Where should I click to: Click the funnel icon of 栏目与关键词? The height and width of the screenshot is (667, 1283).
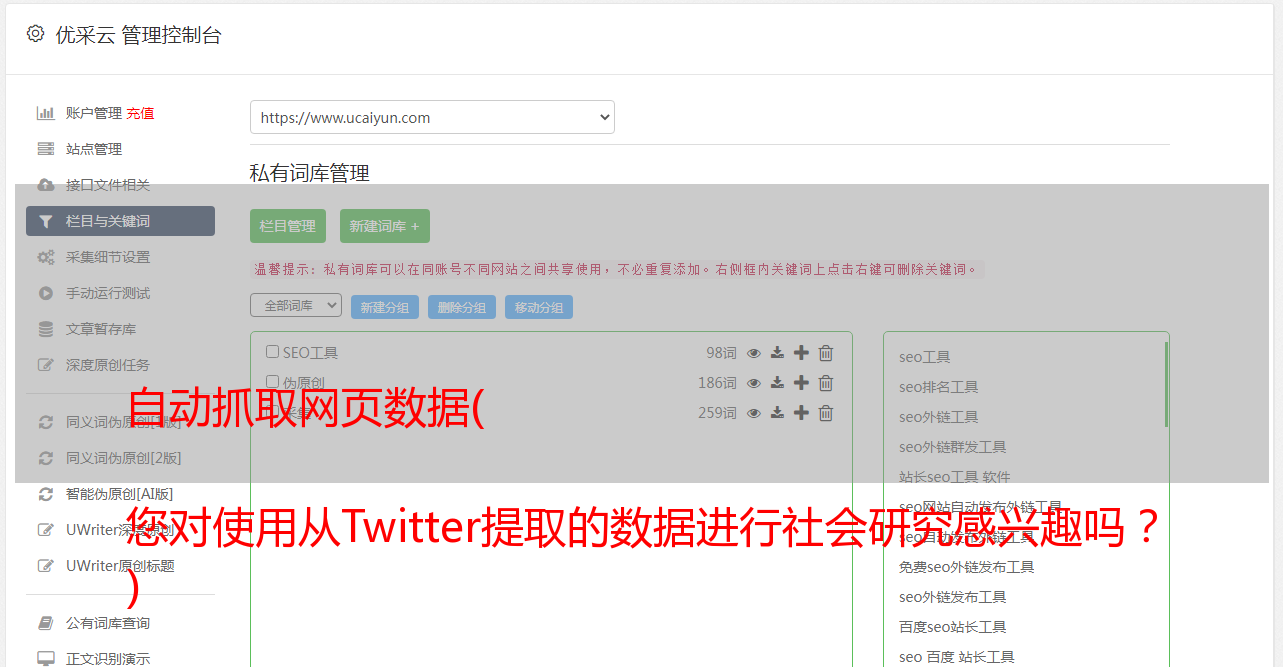[x=46, y=221]
